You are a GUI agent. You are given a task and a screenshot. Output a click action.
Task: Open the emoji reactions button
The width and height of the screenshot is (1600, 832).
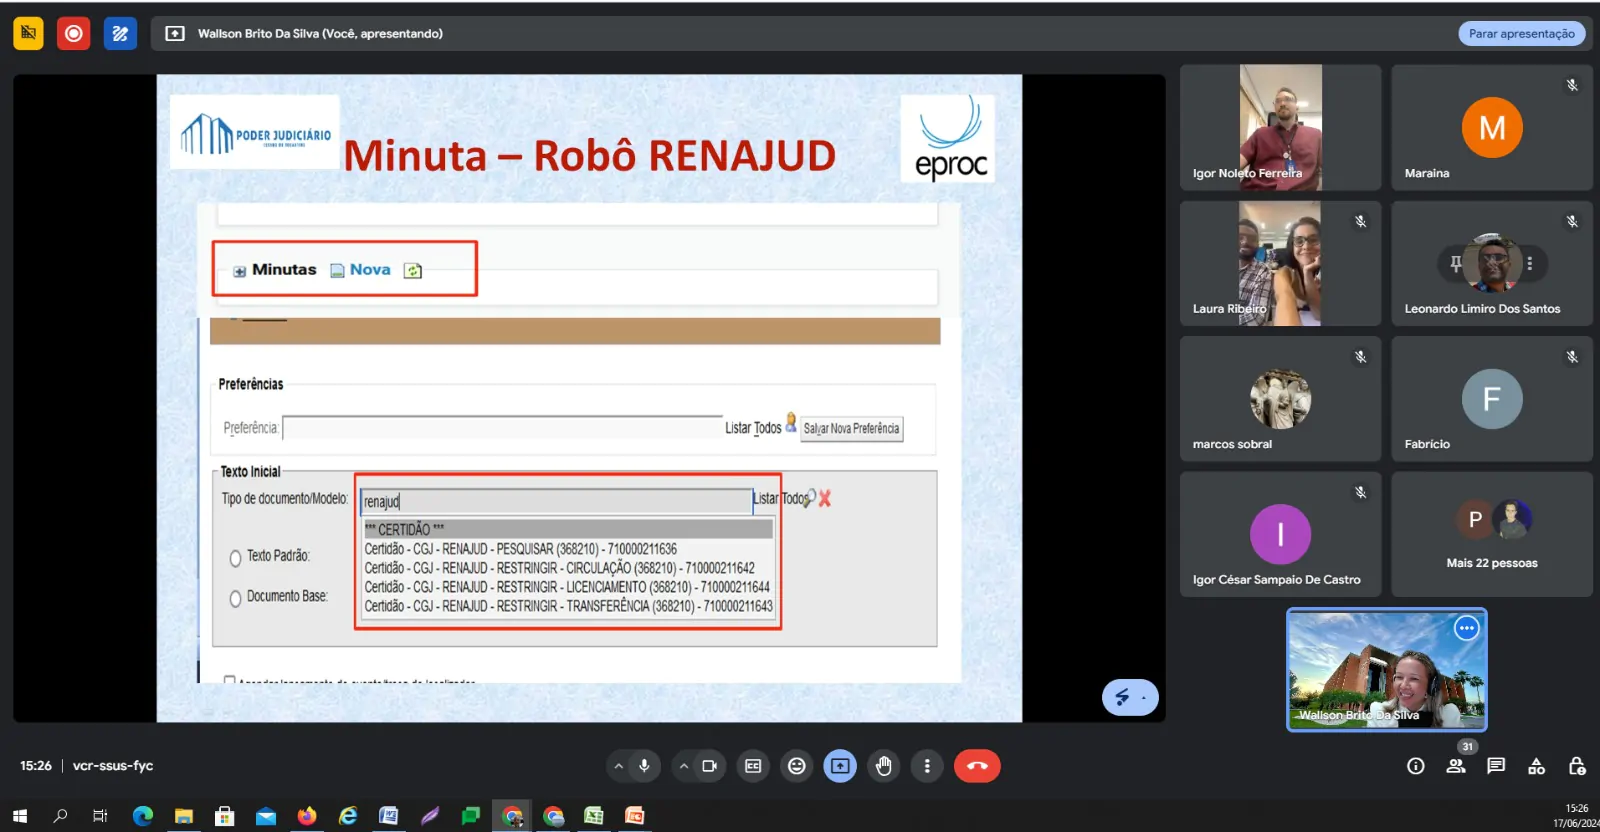(796, 766)
